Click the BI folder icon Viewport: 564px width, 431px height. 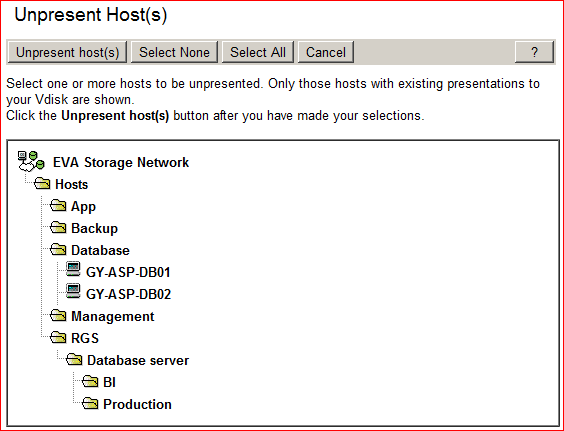[x=90, y=381]
